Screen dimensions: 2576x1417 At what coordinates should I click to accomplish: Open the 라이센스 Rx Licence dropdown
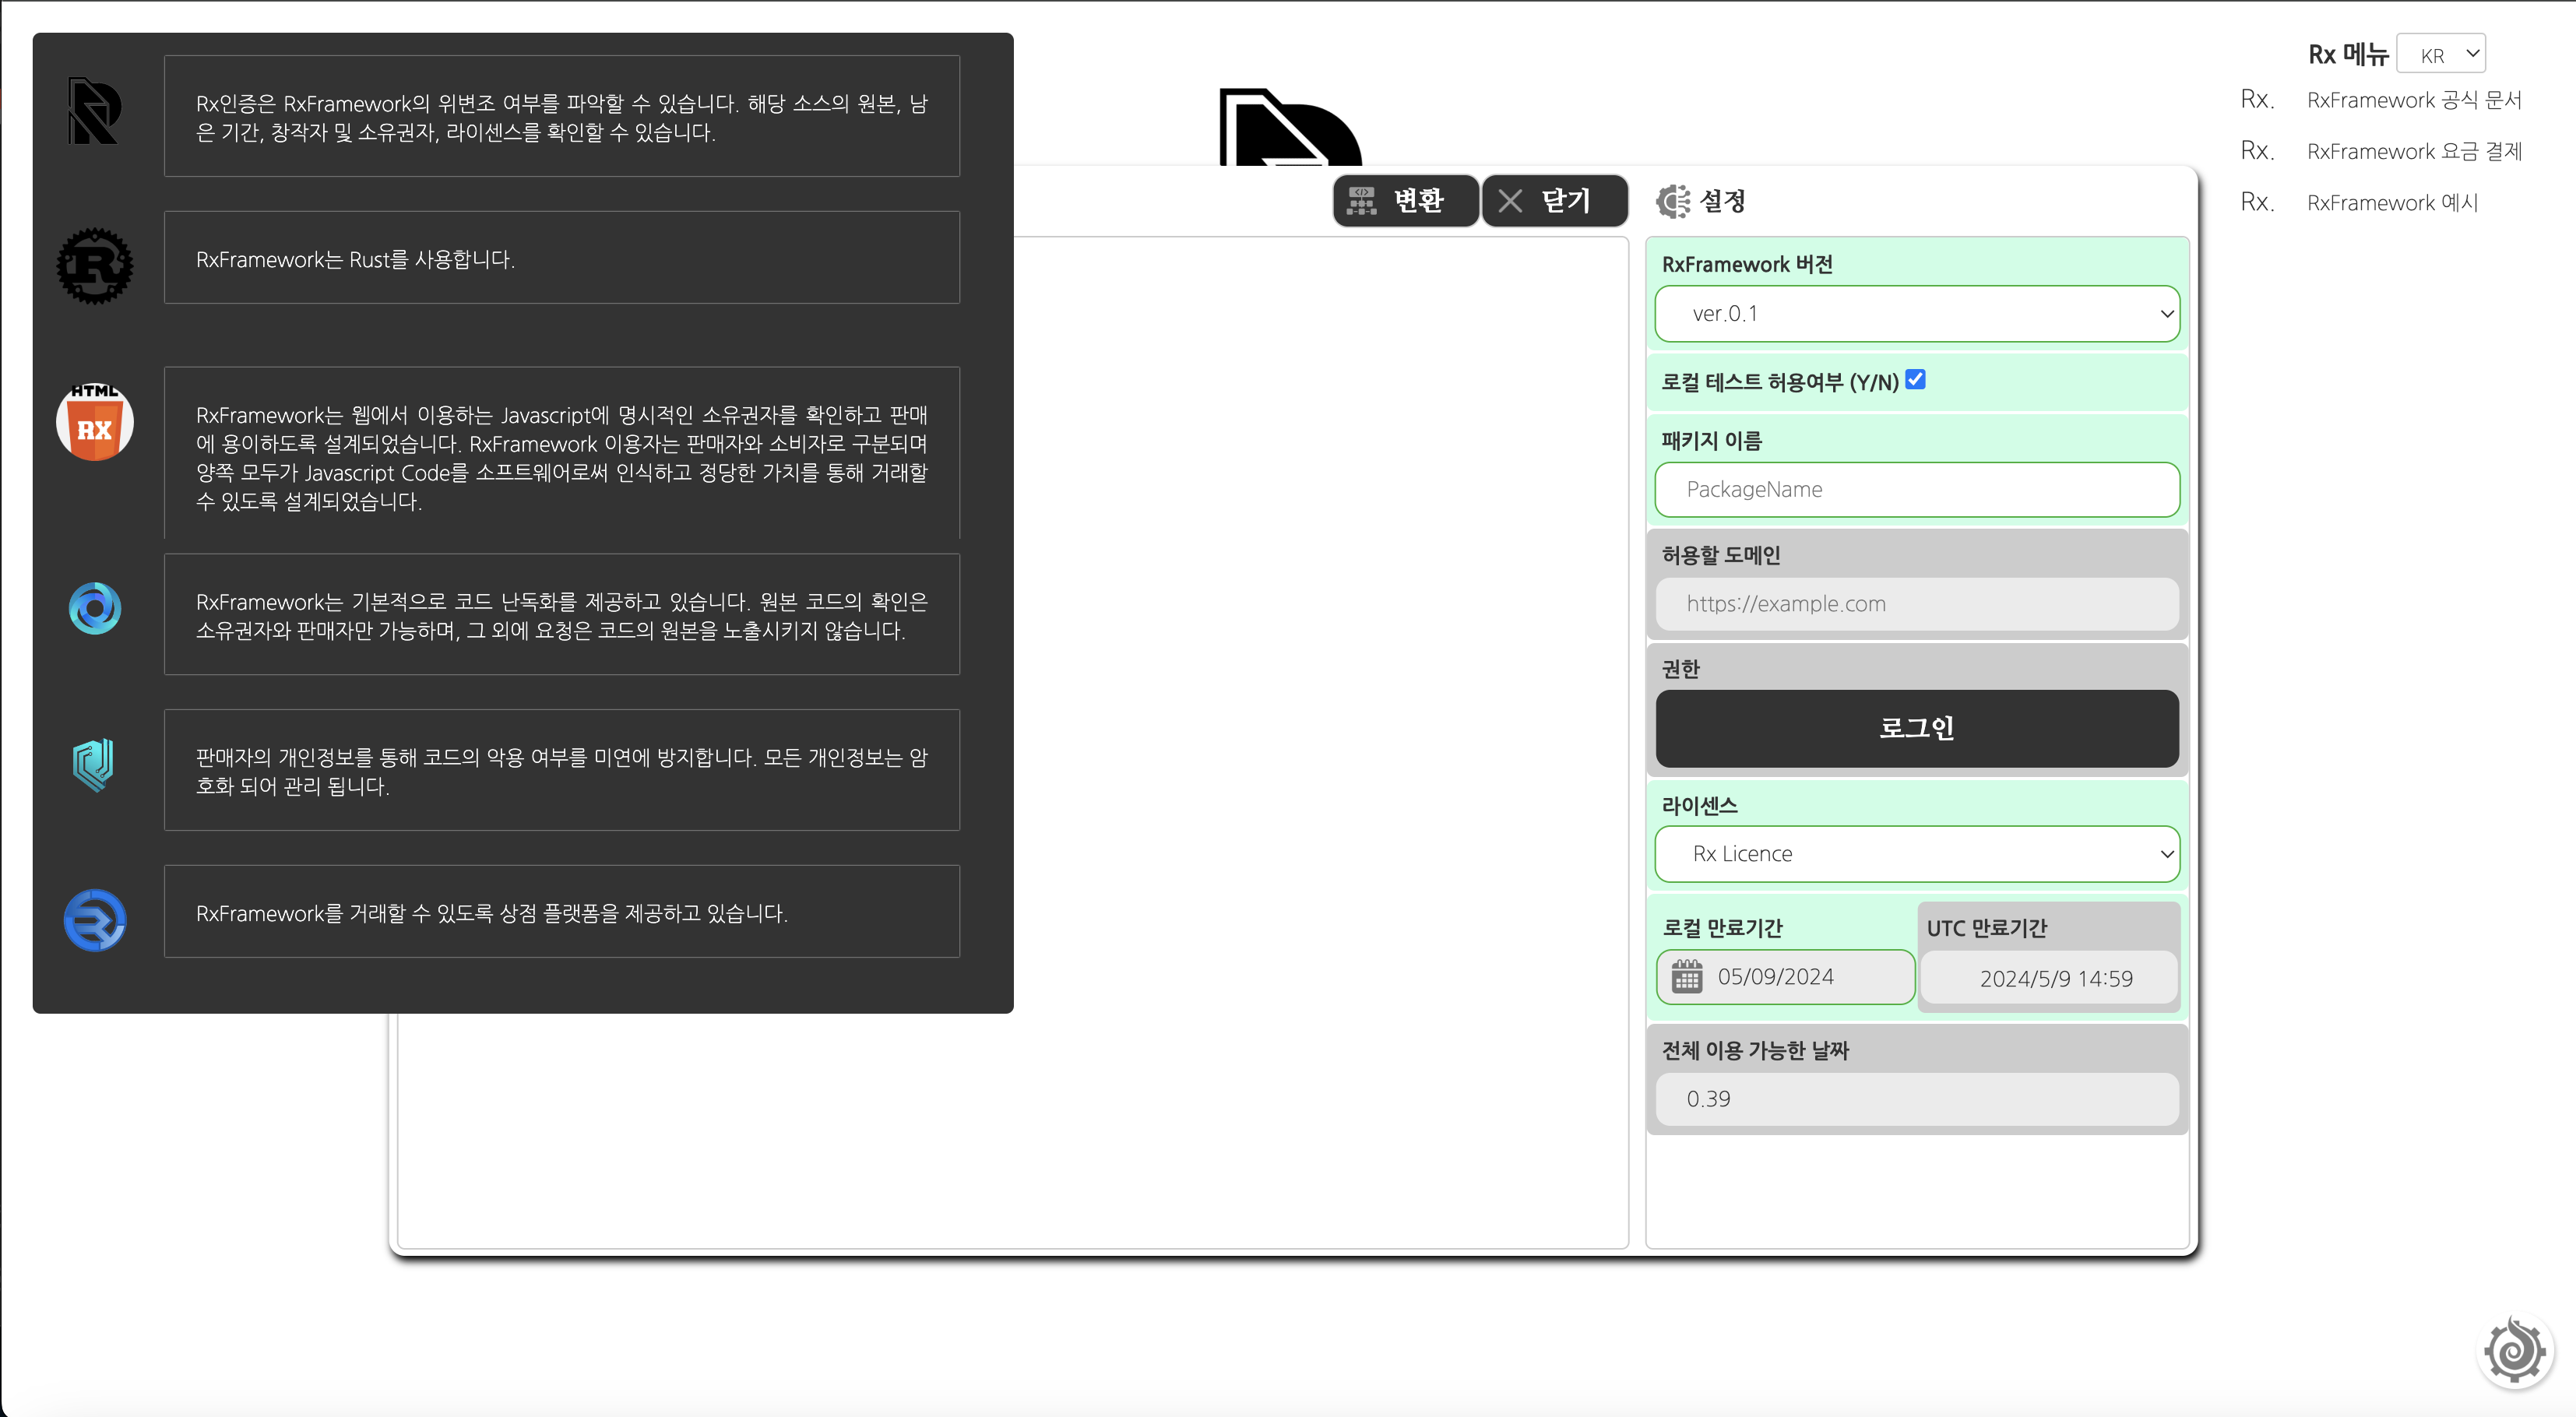tap(1917, 854)
